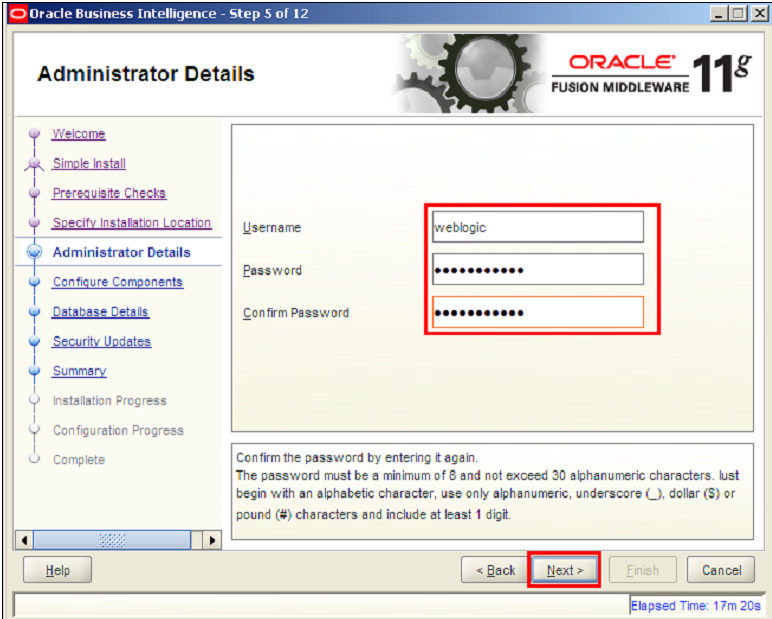
Task: Click the Installation Progress step bullet icon
Action: coord(34,400)
